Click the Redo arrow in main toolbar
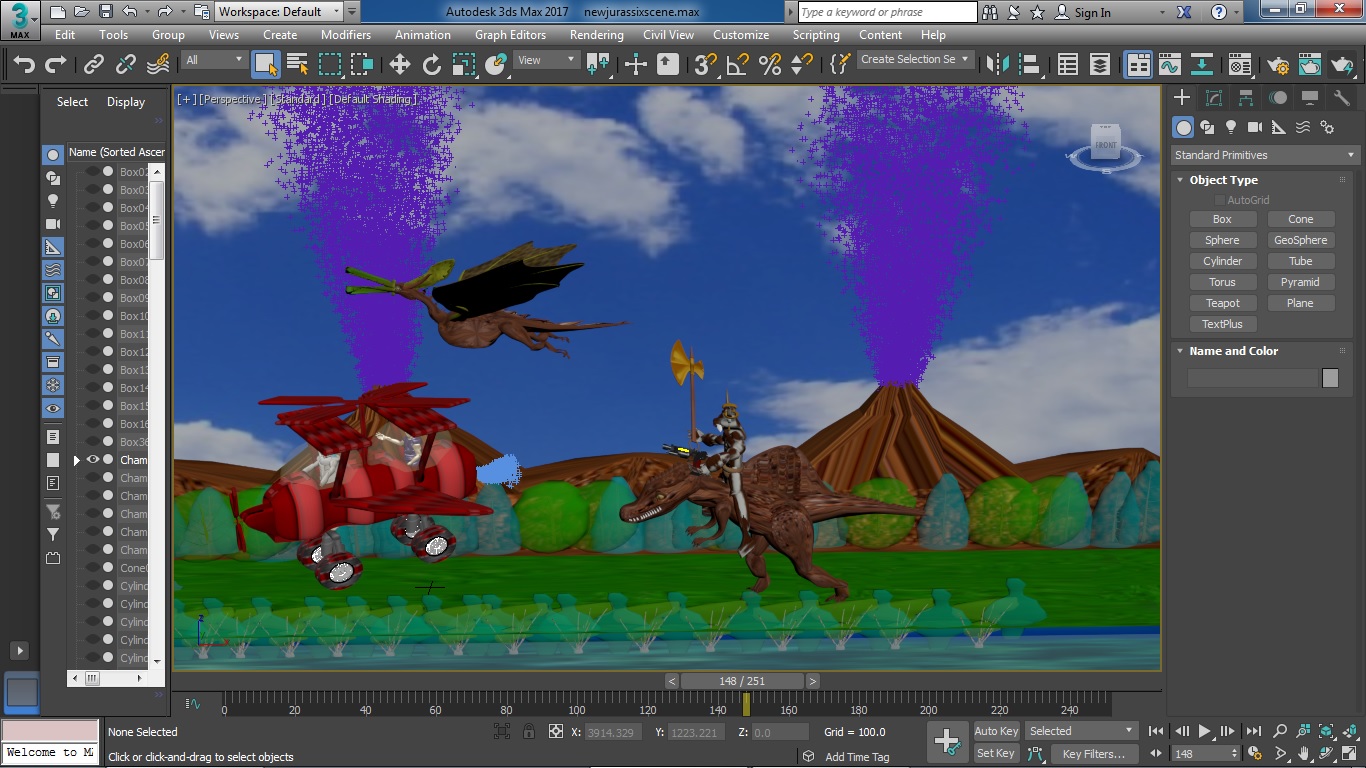This screenshot has height=768, width=1366. point(56,65)
